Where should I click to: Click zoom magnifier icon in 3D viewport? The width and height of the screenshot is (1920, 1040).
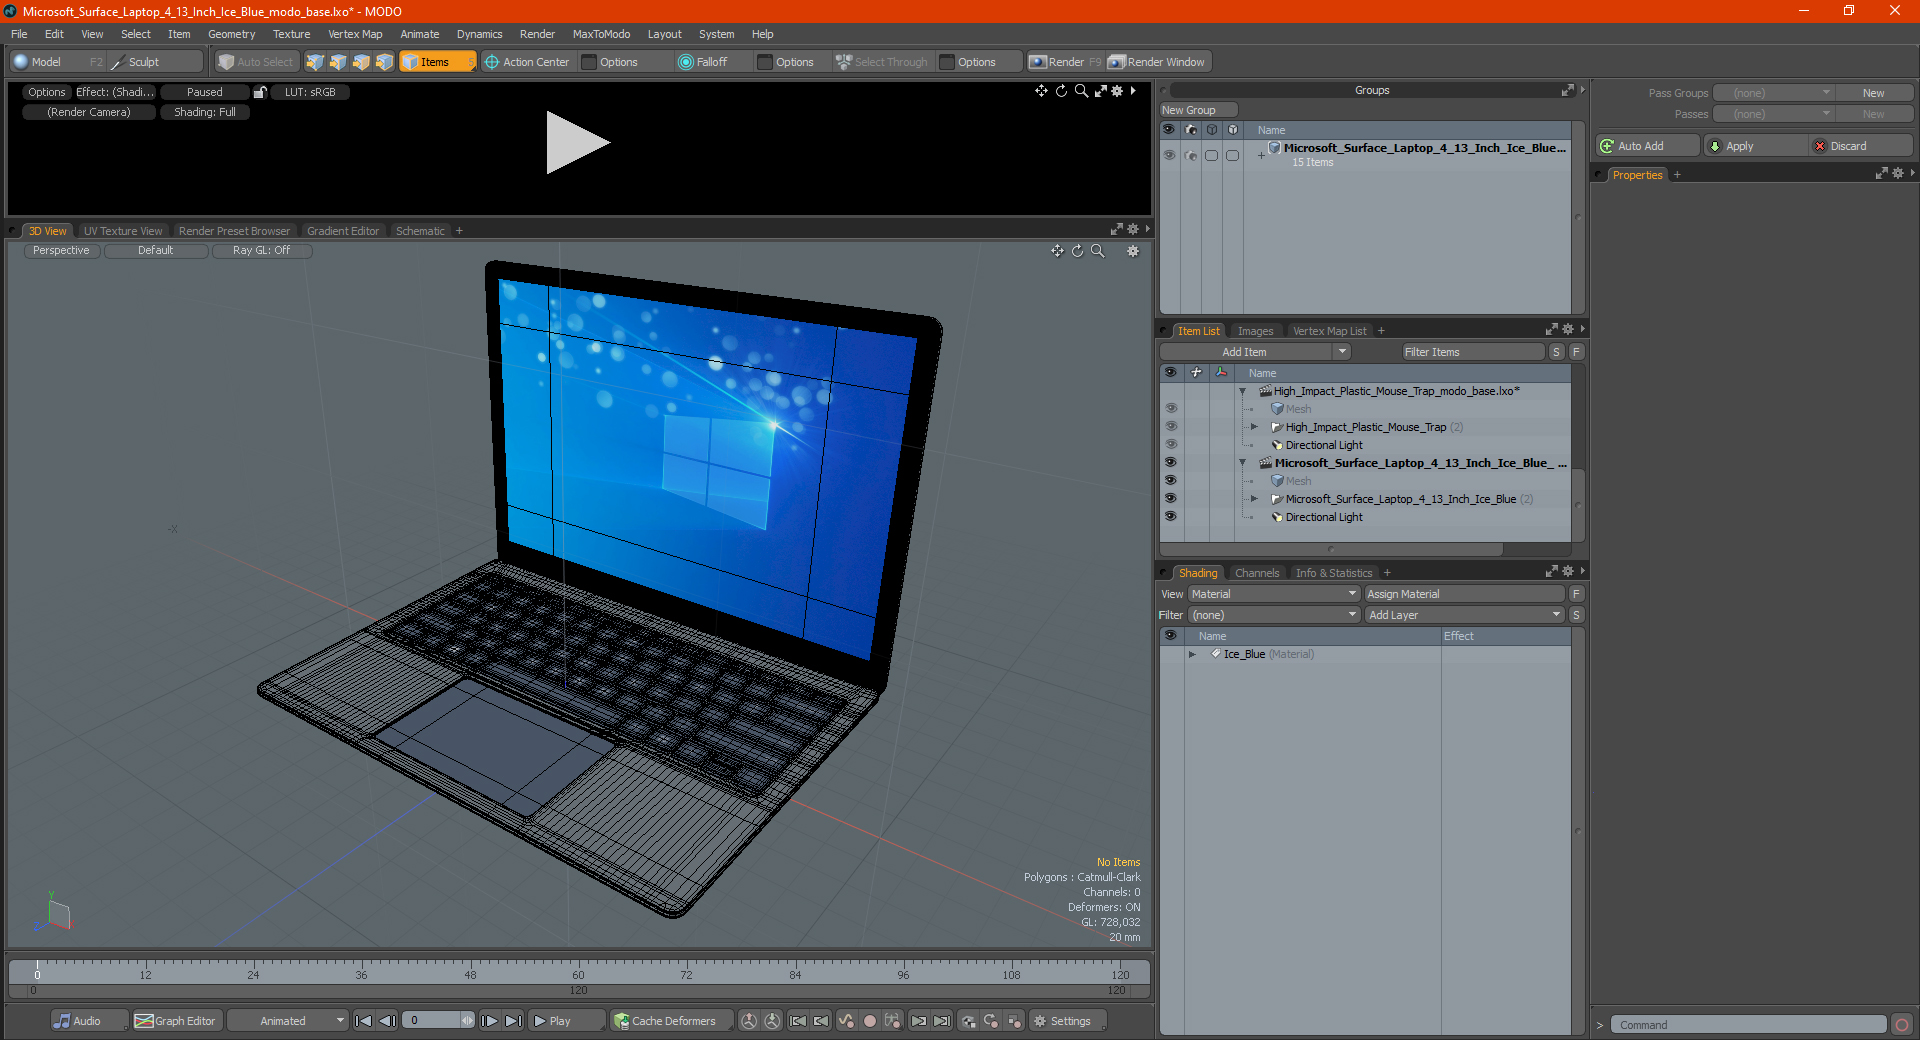click(x=1098, y=251)
